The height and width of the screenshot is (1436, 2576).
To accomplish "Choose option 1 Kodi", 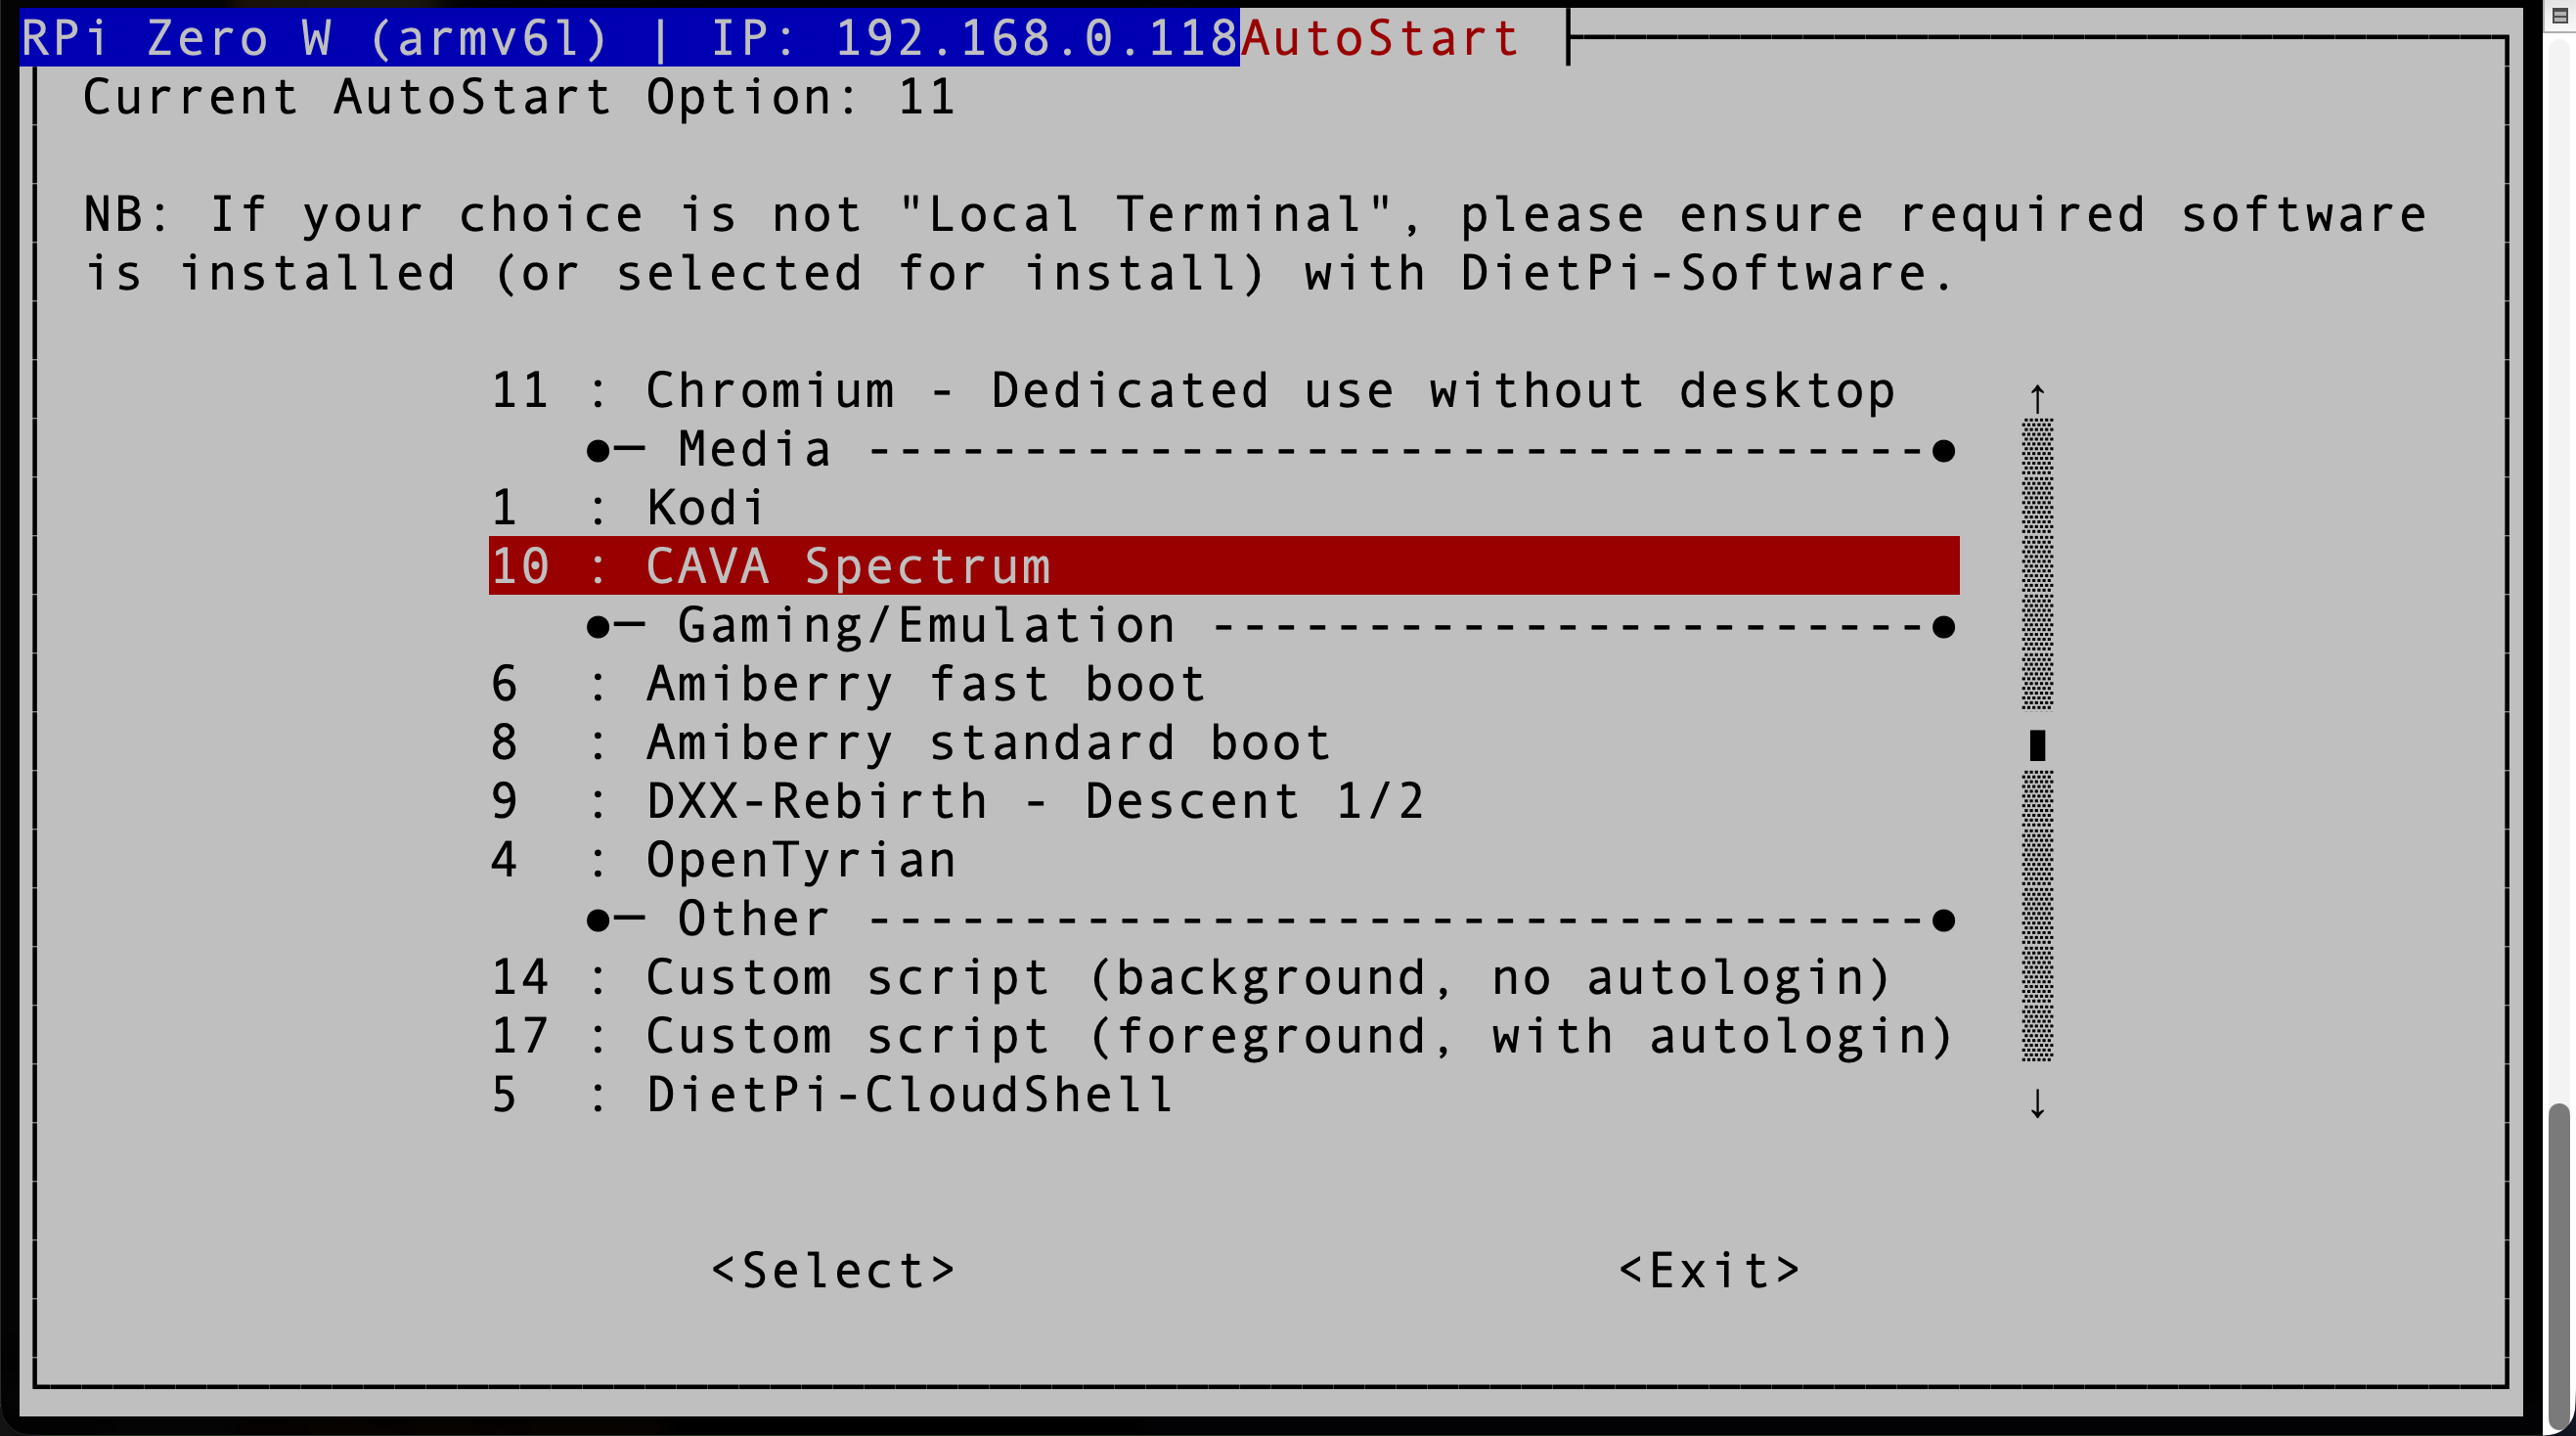I will [x=1223, y=507].
